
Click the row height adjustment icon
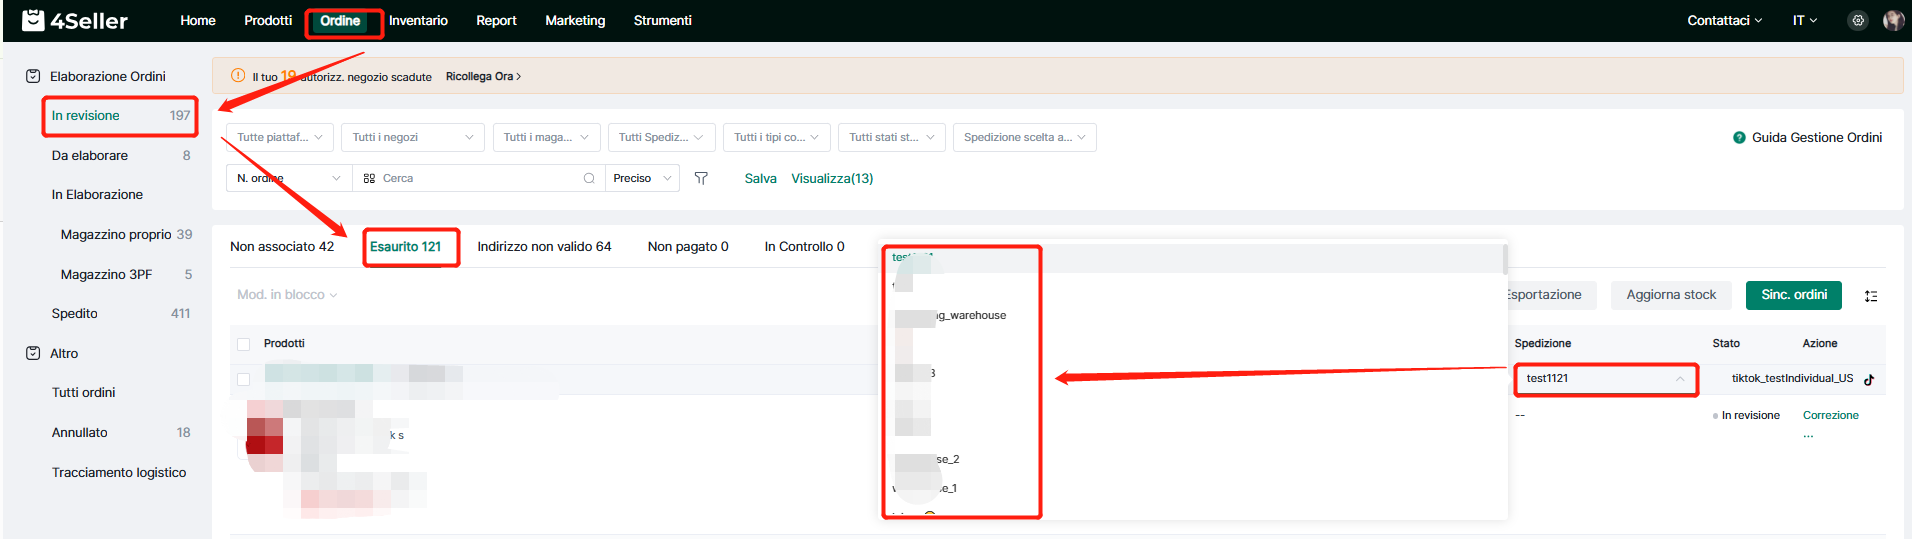(x=1870, y=295)
